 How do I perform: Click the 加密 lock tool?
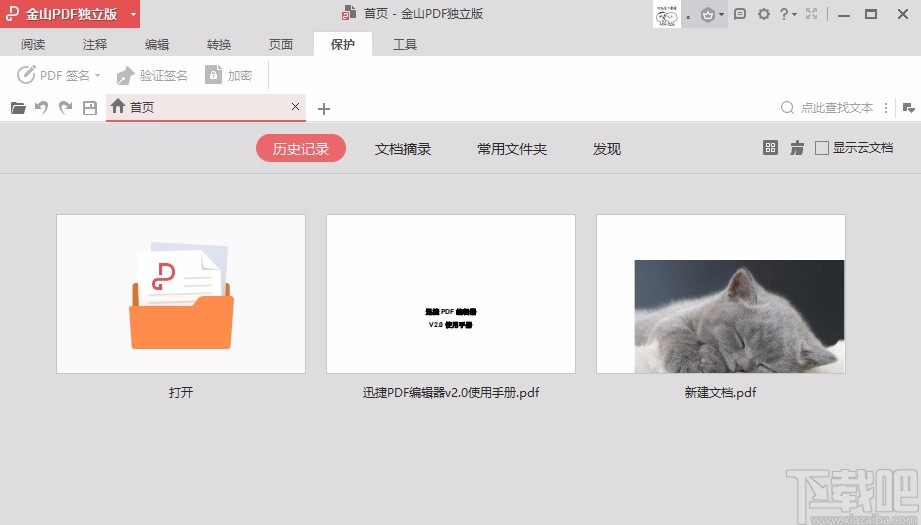coord(228,75)
